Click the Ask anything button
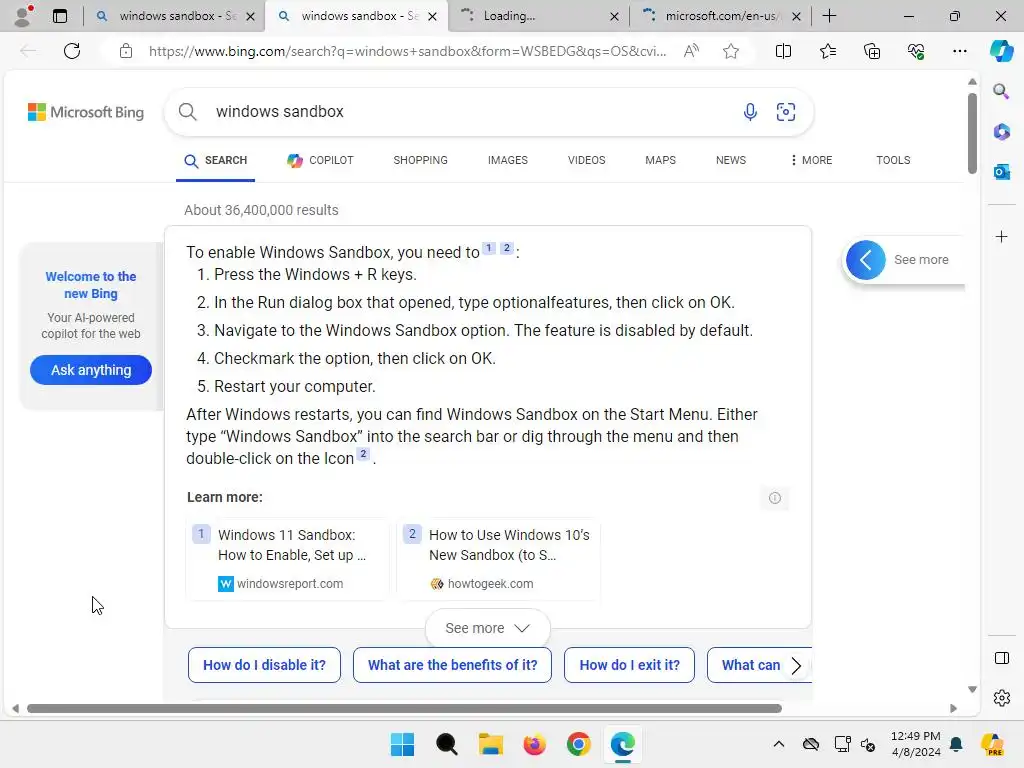 tap(91, 370)
